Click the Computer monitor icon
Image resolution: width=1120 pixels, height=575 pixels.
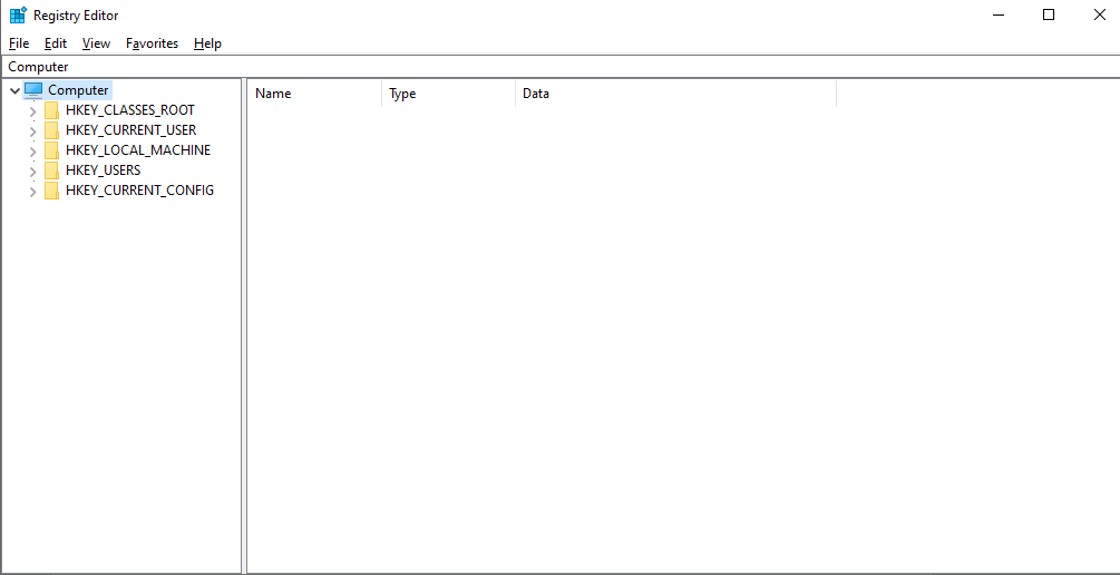[x=34, y=90]
